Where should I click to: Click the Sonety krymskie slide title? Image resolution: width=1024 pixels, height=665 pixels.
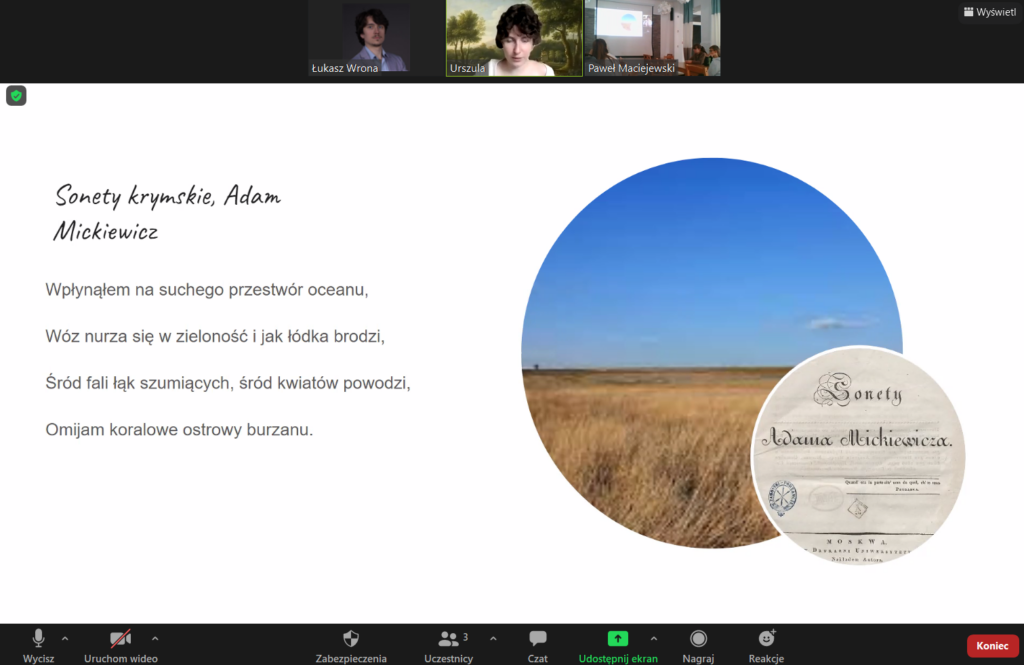click(167, 213)
